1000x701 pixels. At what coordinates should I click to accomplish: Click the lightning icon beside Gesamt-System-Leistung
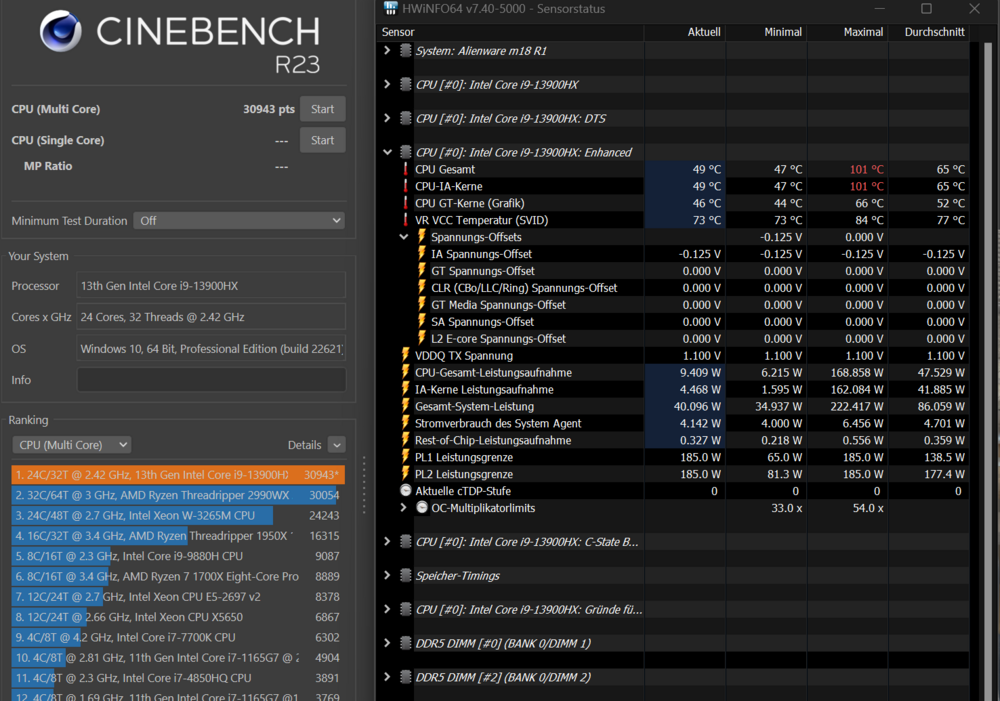point(406,406)
